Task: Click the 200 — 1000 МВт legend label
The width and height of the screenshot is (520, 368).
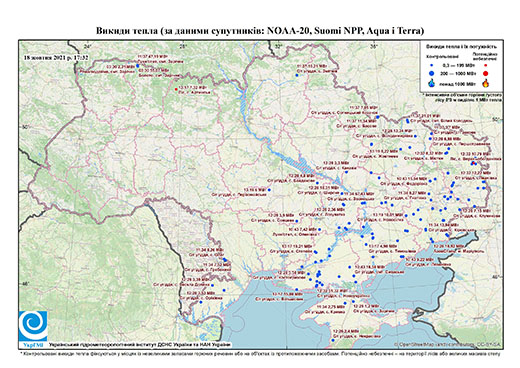Action: (x=458, y=73)
